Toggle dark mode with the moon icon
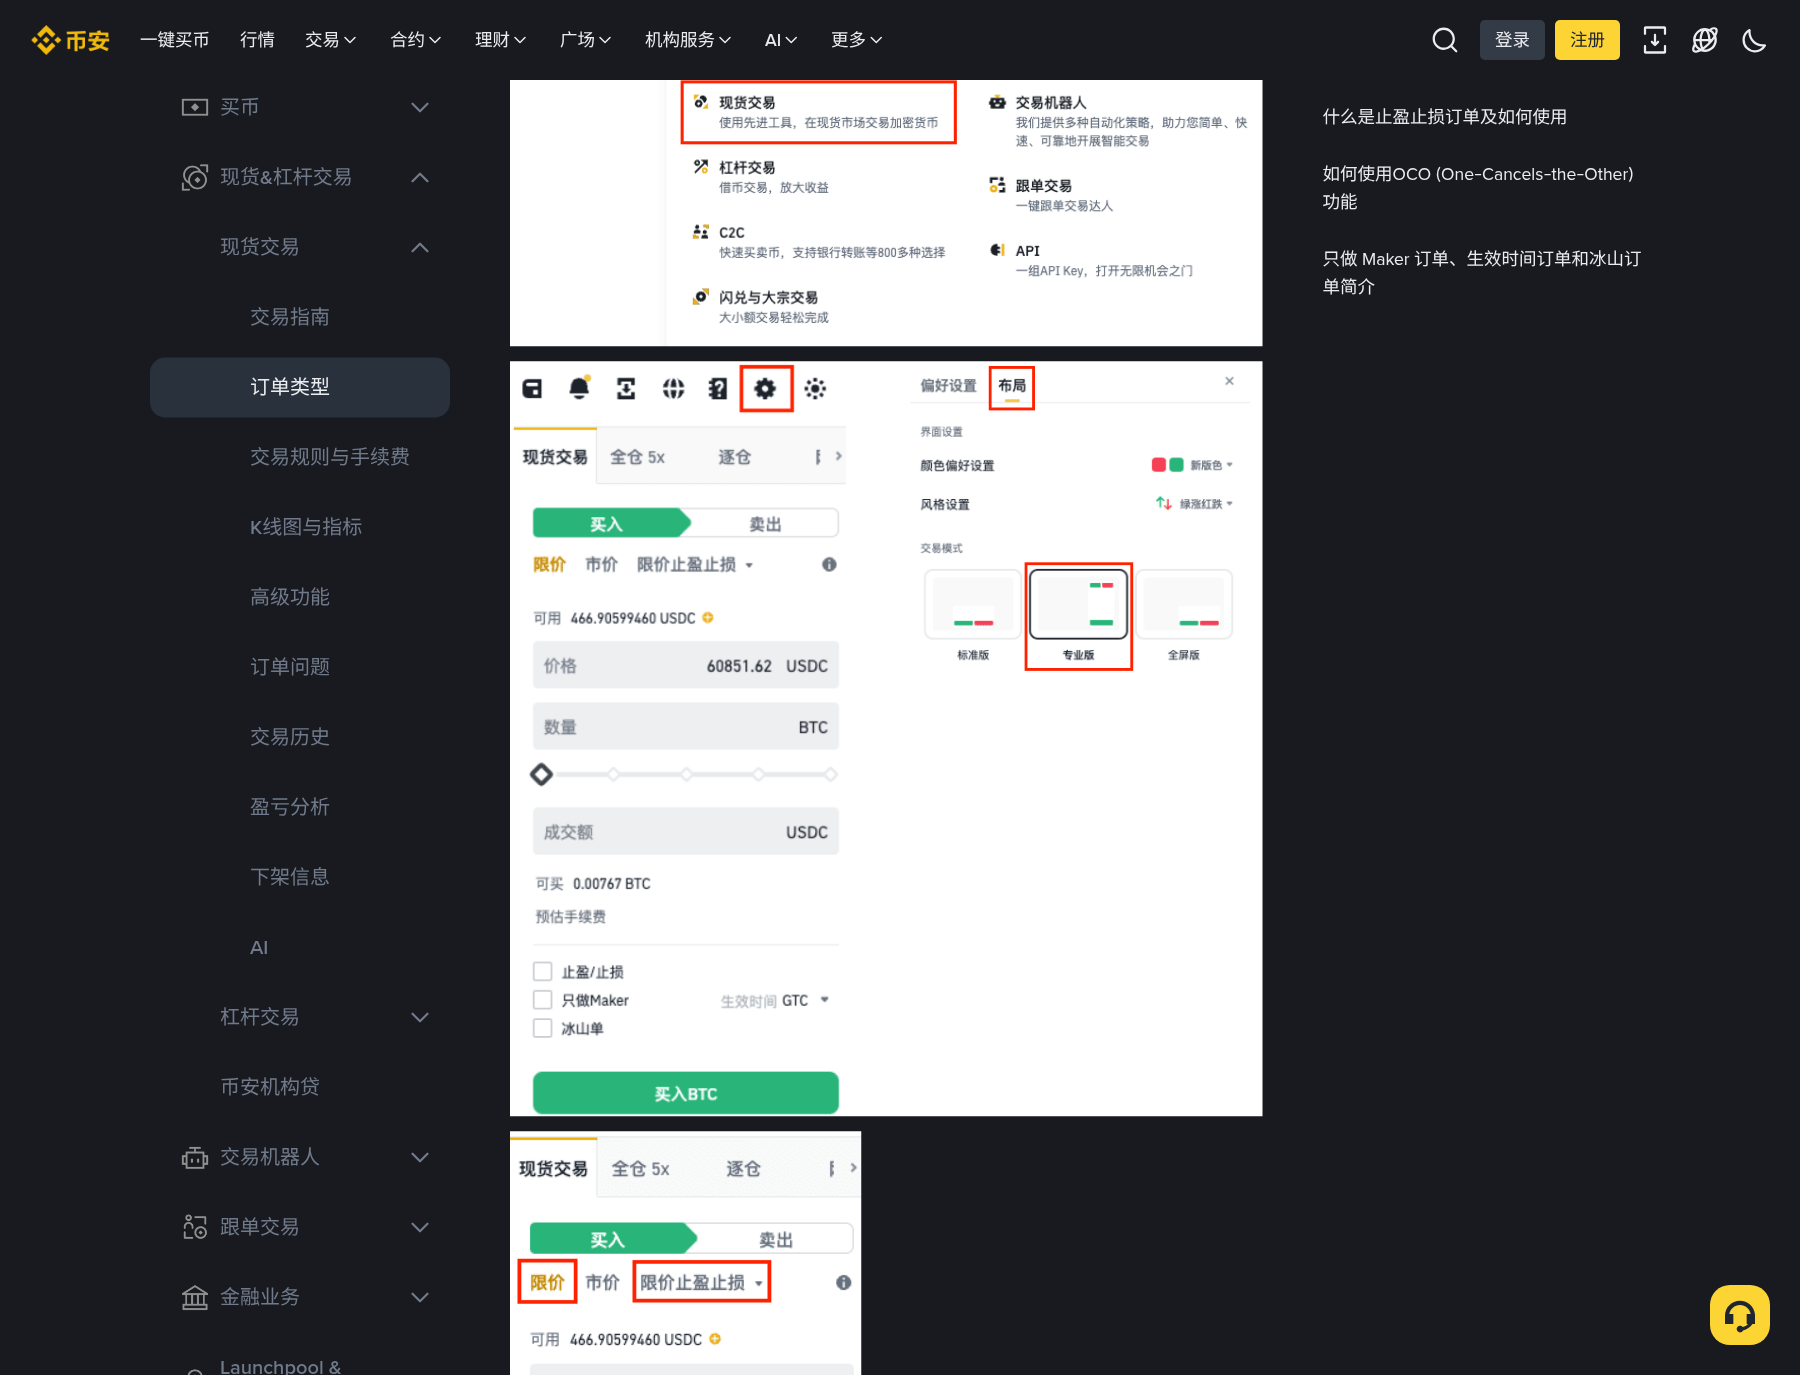Viewport: 1800px width, 1375px height. pos(1754,40)
